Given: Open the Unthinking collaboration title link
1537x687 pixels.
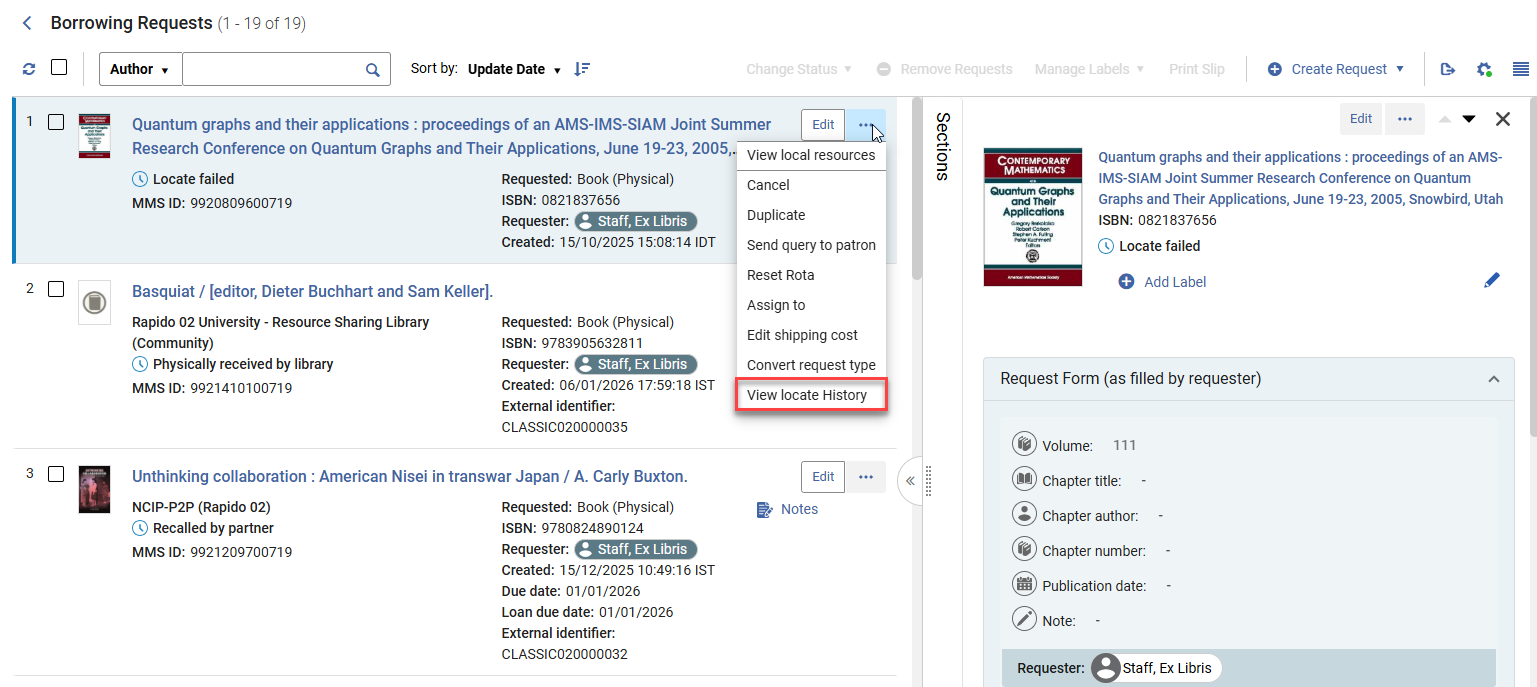Looking at the screenshot, I should pyautogui.click(x=410, y=476).
